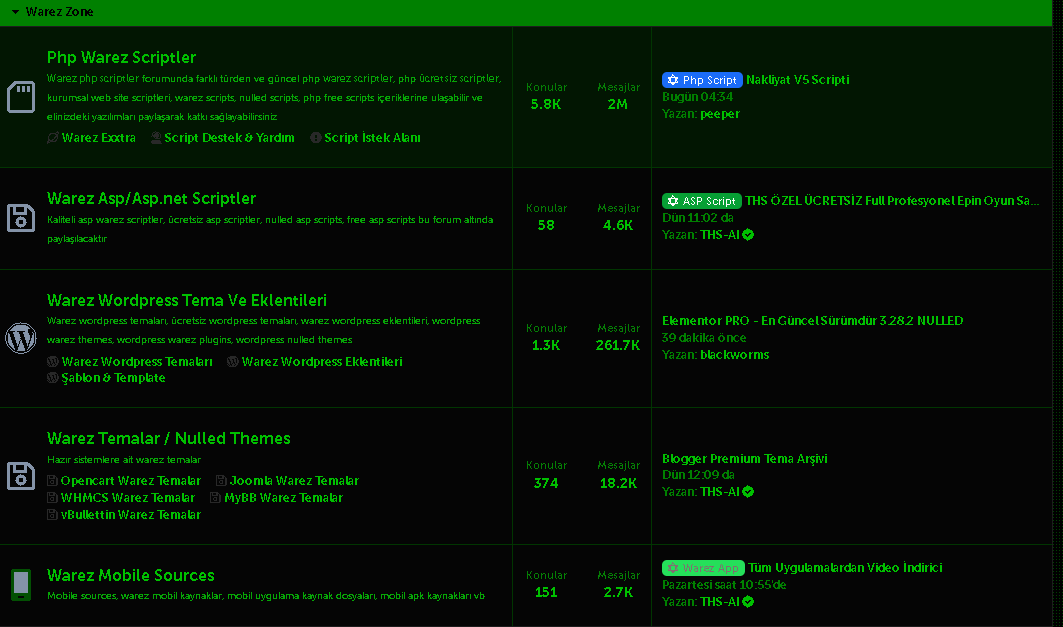
Task: Click the 'Dün 12:09 da' timestamp
Action: point(698,474)
